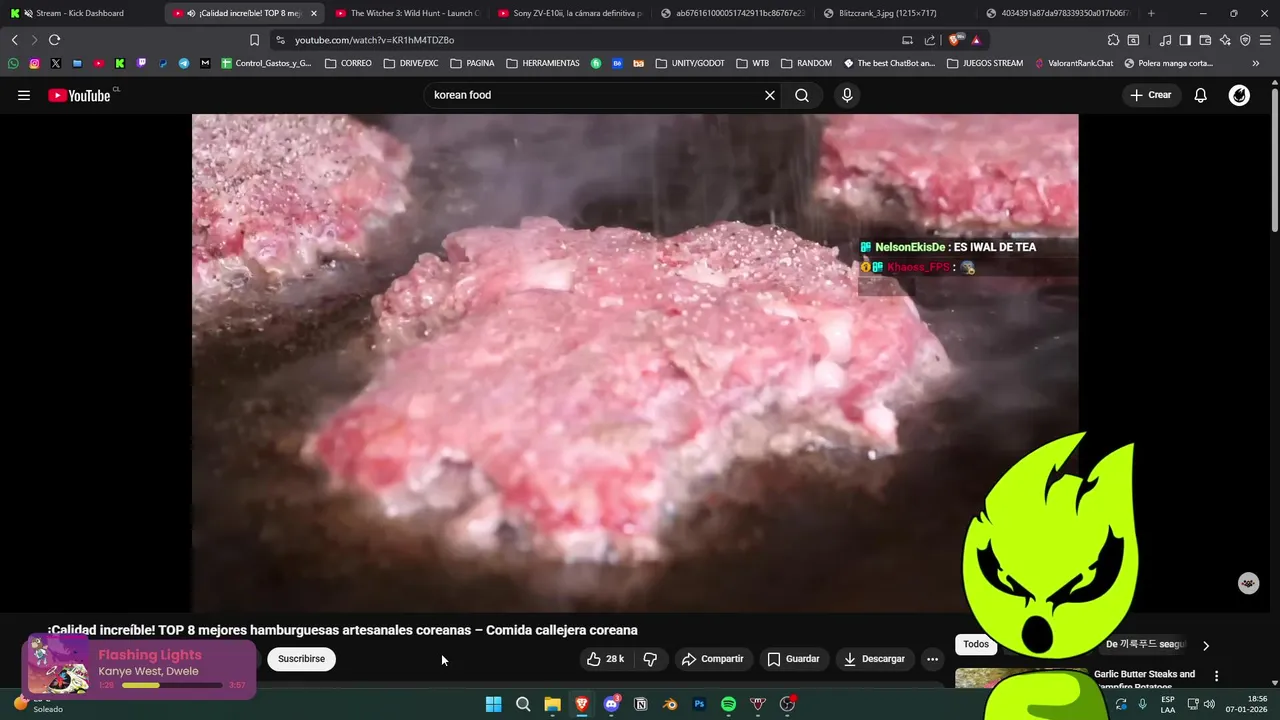The width and height of the screenshot is (1280, 720).
Task: Open Garlic Butter Steaks video options
Action: point(1216,676)
